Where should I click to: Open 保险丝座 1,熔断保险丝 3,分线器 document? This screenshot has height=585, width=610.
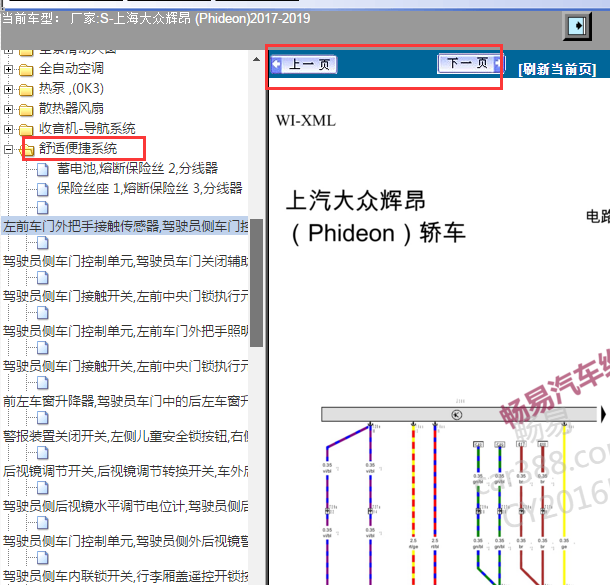point(150,188)
